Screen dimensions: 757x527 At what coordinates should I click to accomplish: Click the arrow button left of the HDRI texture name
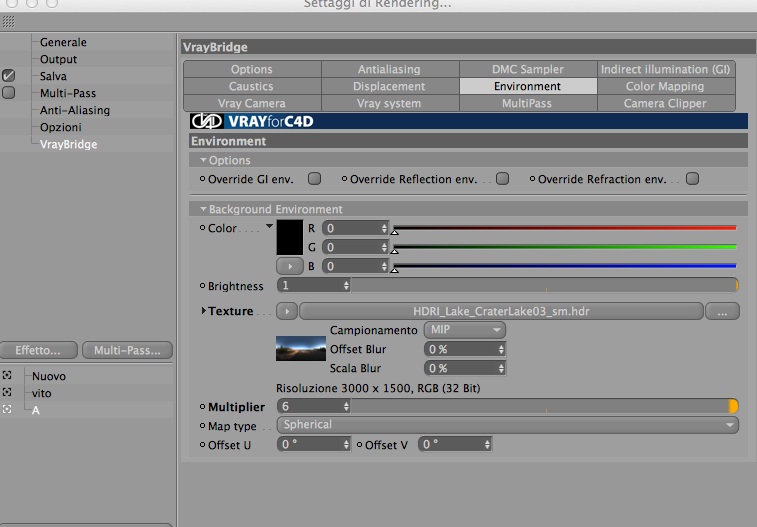pos(287,311)
